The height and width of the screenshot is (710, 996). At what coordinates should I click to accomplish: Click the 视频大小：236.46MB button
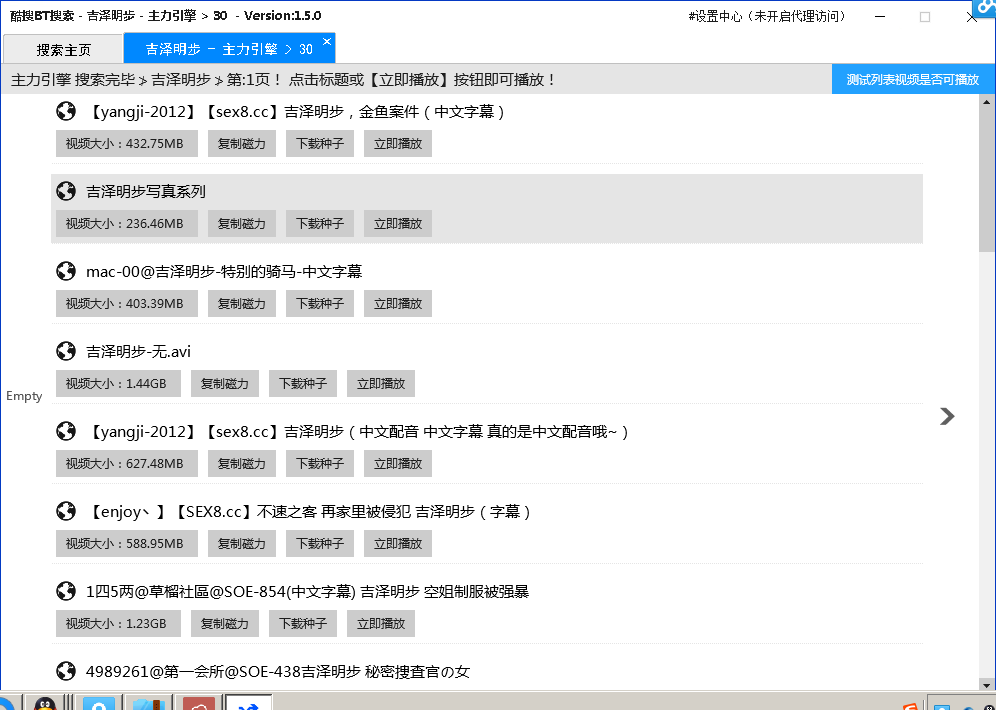tap(127, 224)
